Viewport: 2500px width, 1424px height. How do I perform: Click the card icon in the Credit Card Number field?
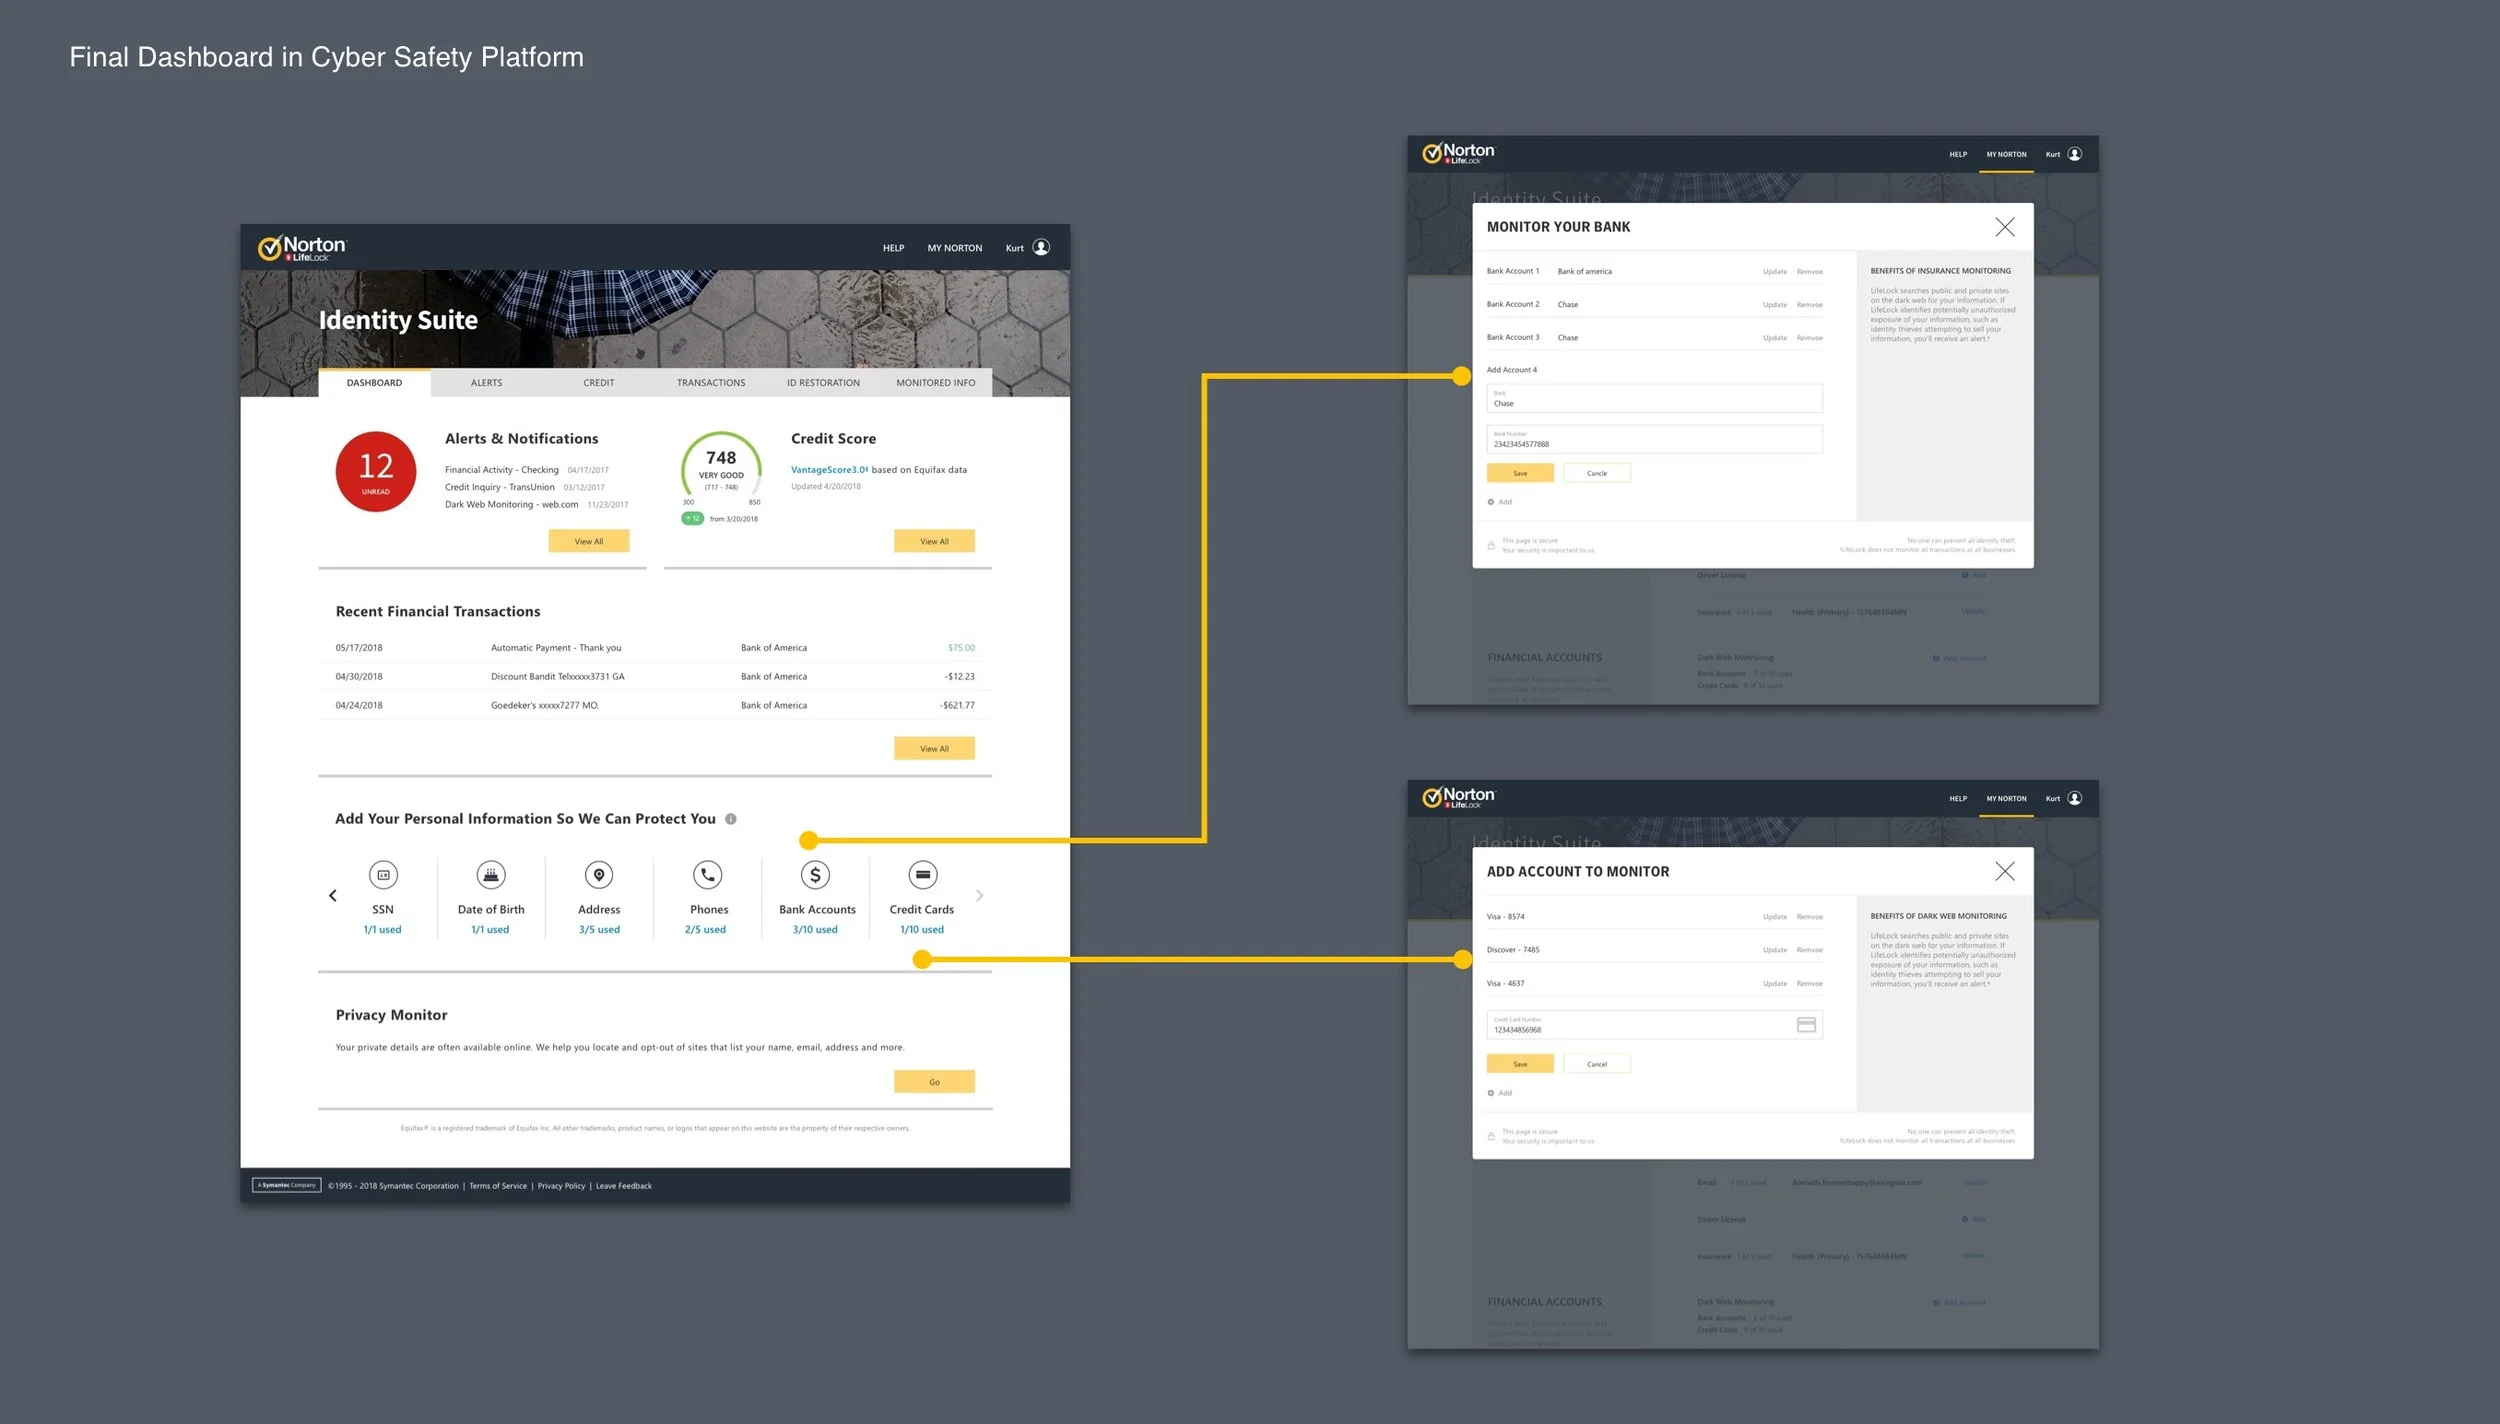(1806, 1025)
